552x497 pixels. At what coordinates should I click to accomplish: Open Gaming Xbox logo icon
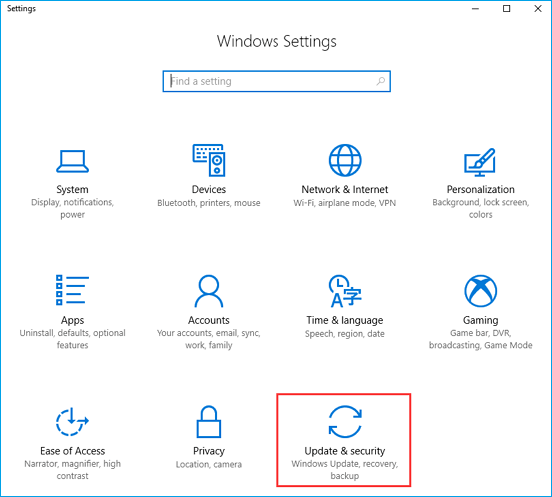tap(481, 291)
